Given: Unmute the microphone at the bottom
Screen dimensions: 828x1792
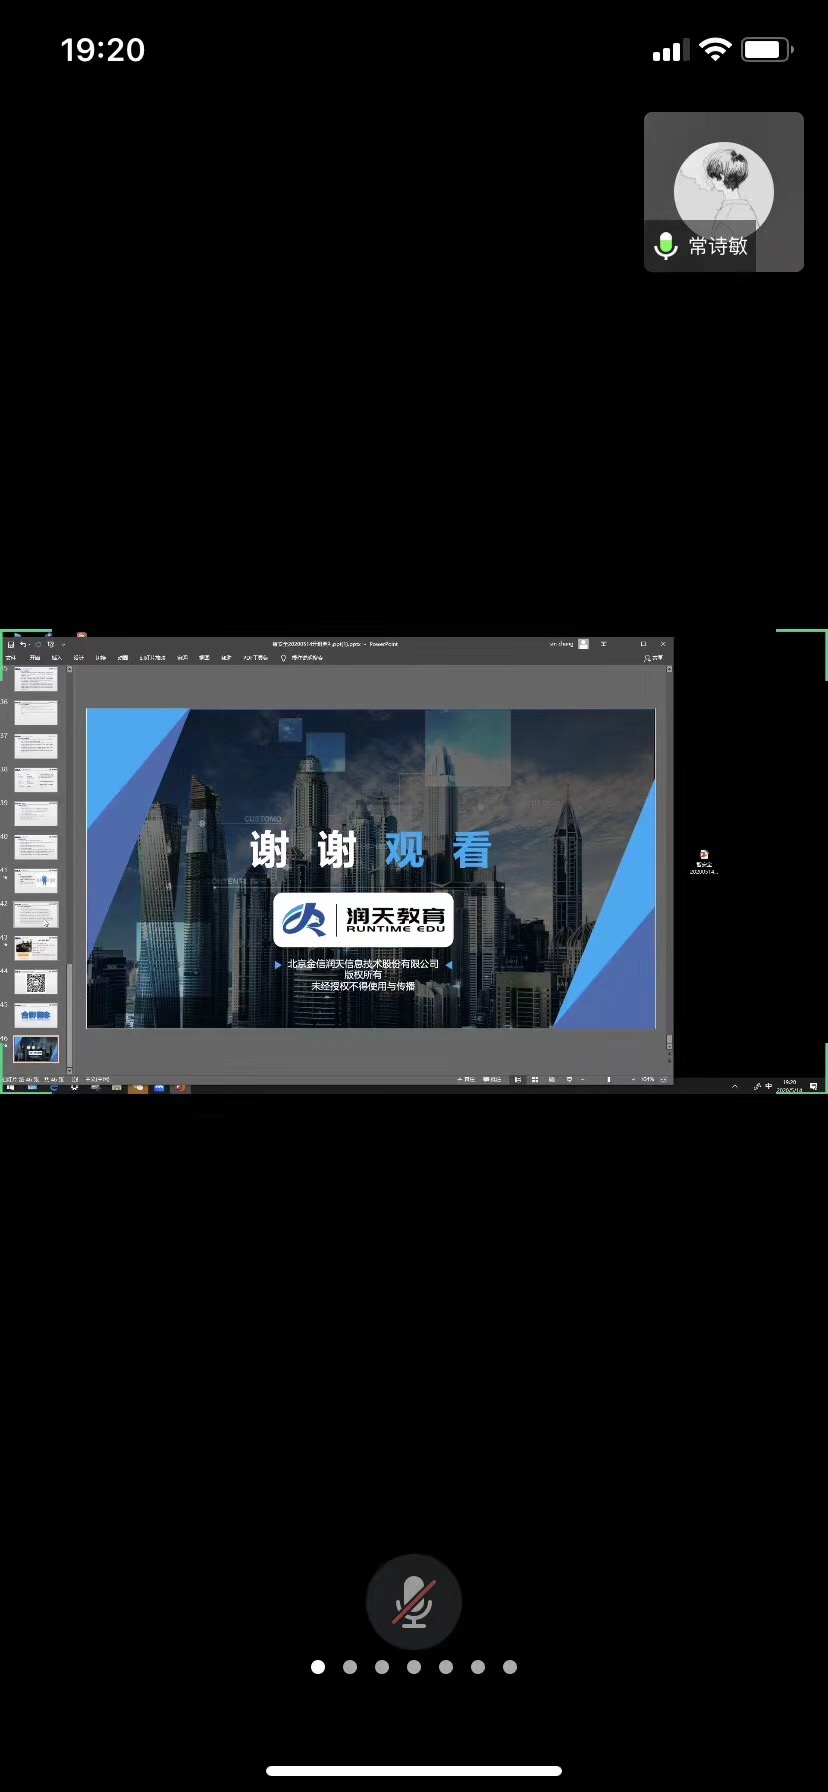Looking at the screenshot, I should pyautogui.click(x=413, y=1602).
